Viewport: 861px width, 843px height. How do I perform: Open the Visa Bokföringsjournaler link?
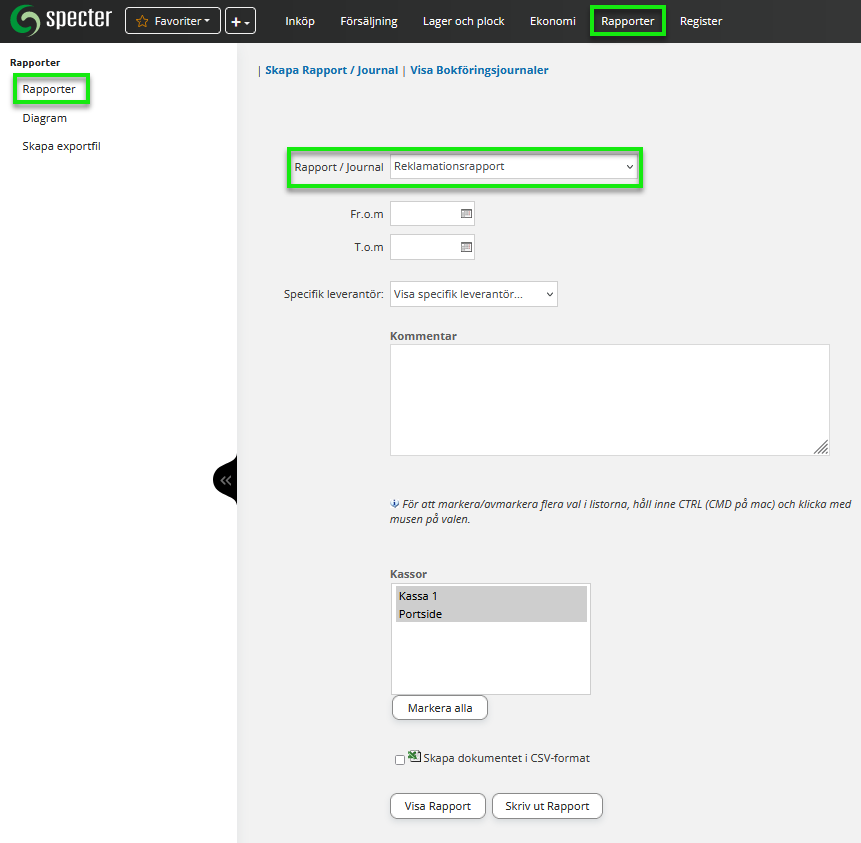point(479,71)
